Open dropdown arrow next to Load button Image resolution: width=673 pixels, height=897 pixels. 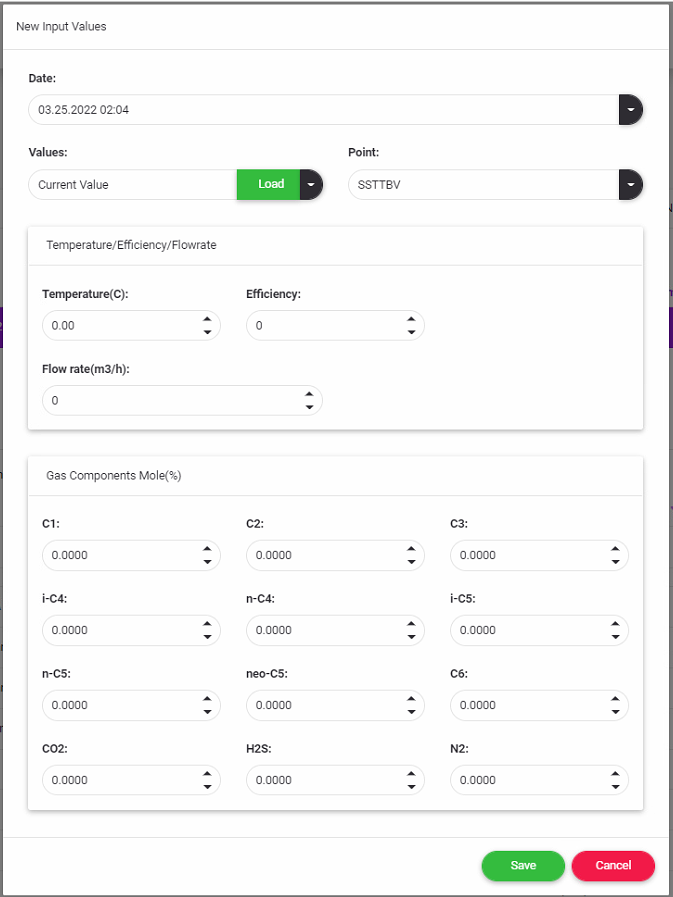coord(311,185)
